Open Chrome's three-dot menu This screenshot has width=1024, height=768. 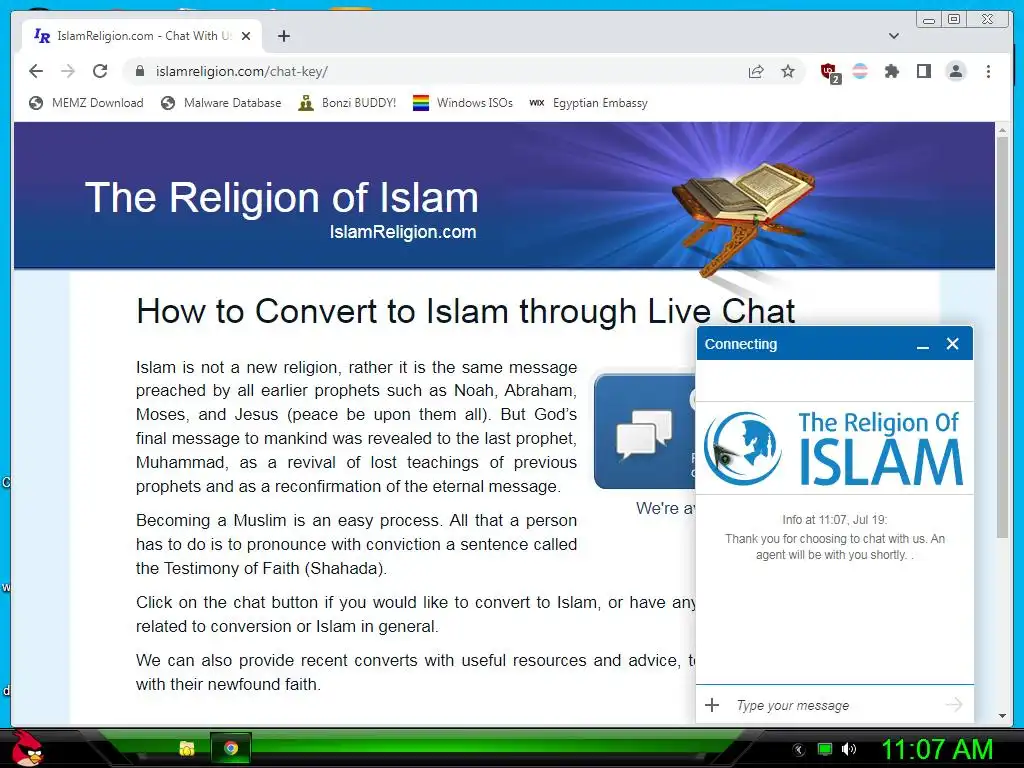pos(988,71)
